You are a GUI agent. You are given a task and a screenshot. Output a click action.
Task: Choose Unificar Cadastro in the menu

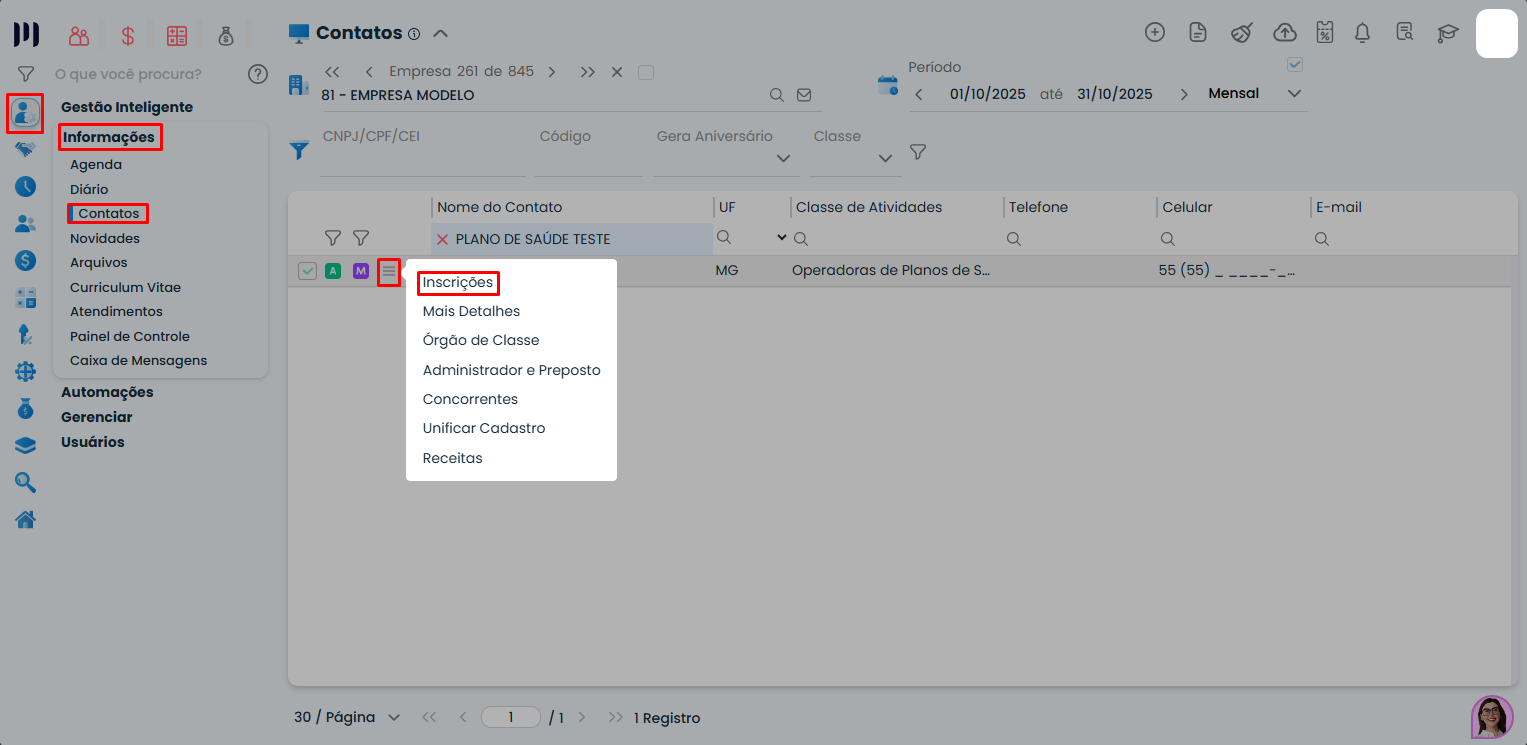pos(483,427)
